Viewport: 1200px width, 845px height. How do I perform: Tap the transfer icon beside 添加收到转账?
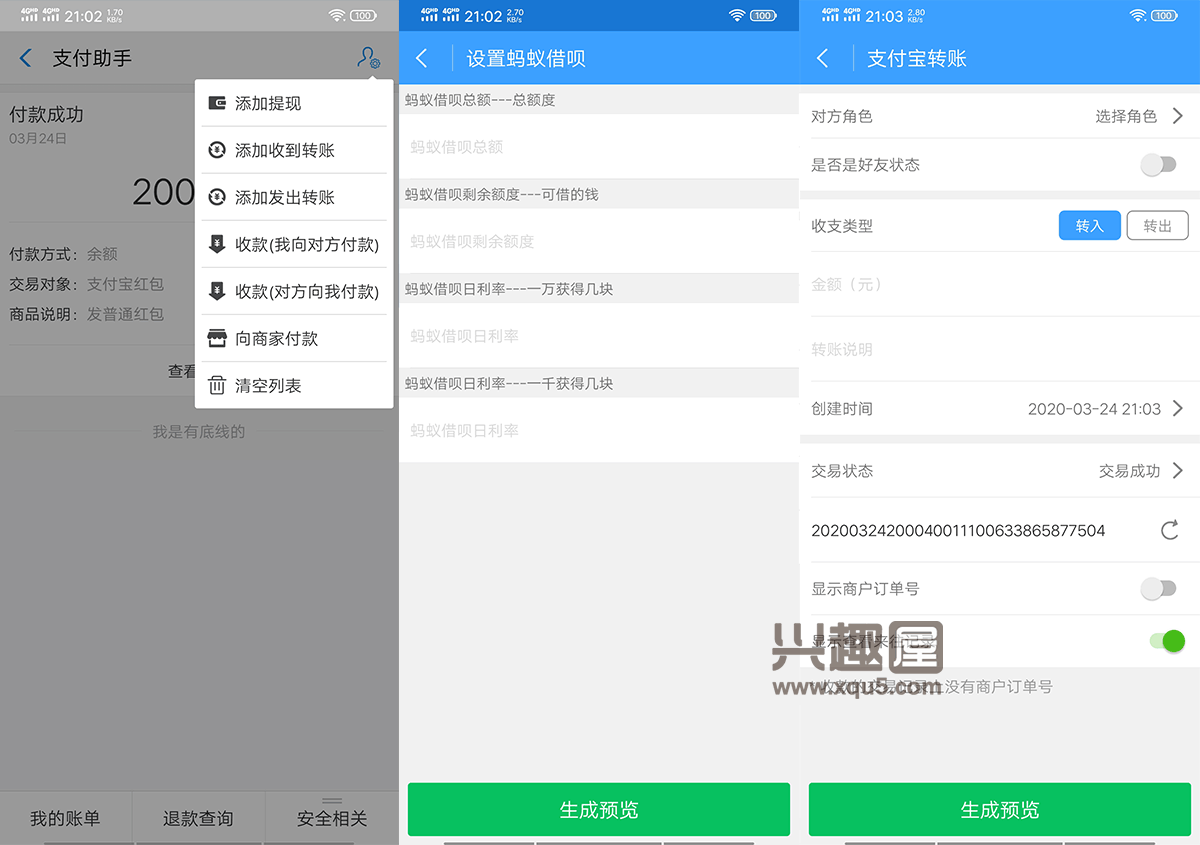pos(217,150)
